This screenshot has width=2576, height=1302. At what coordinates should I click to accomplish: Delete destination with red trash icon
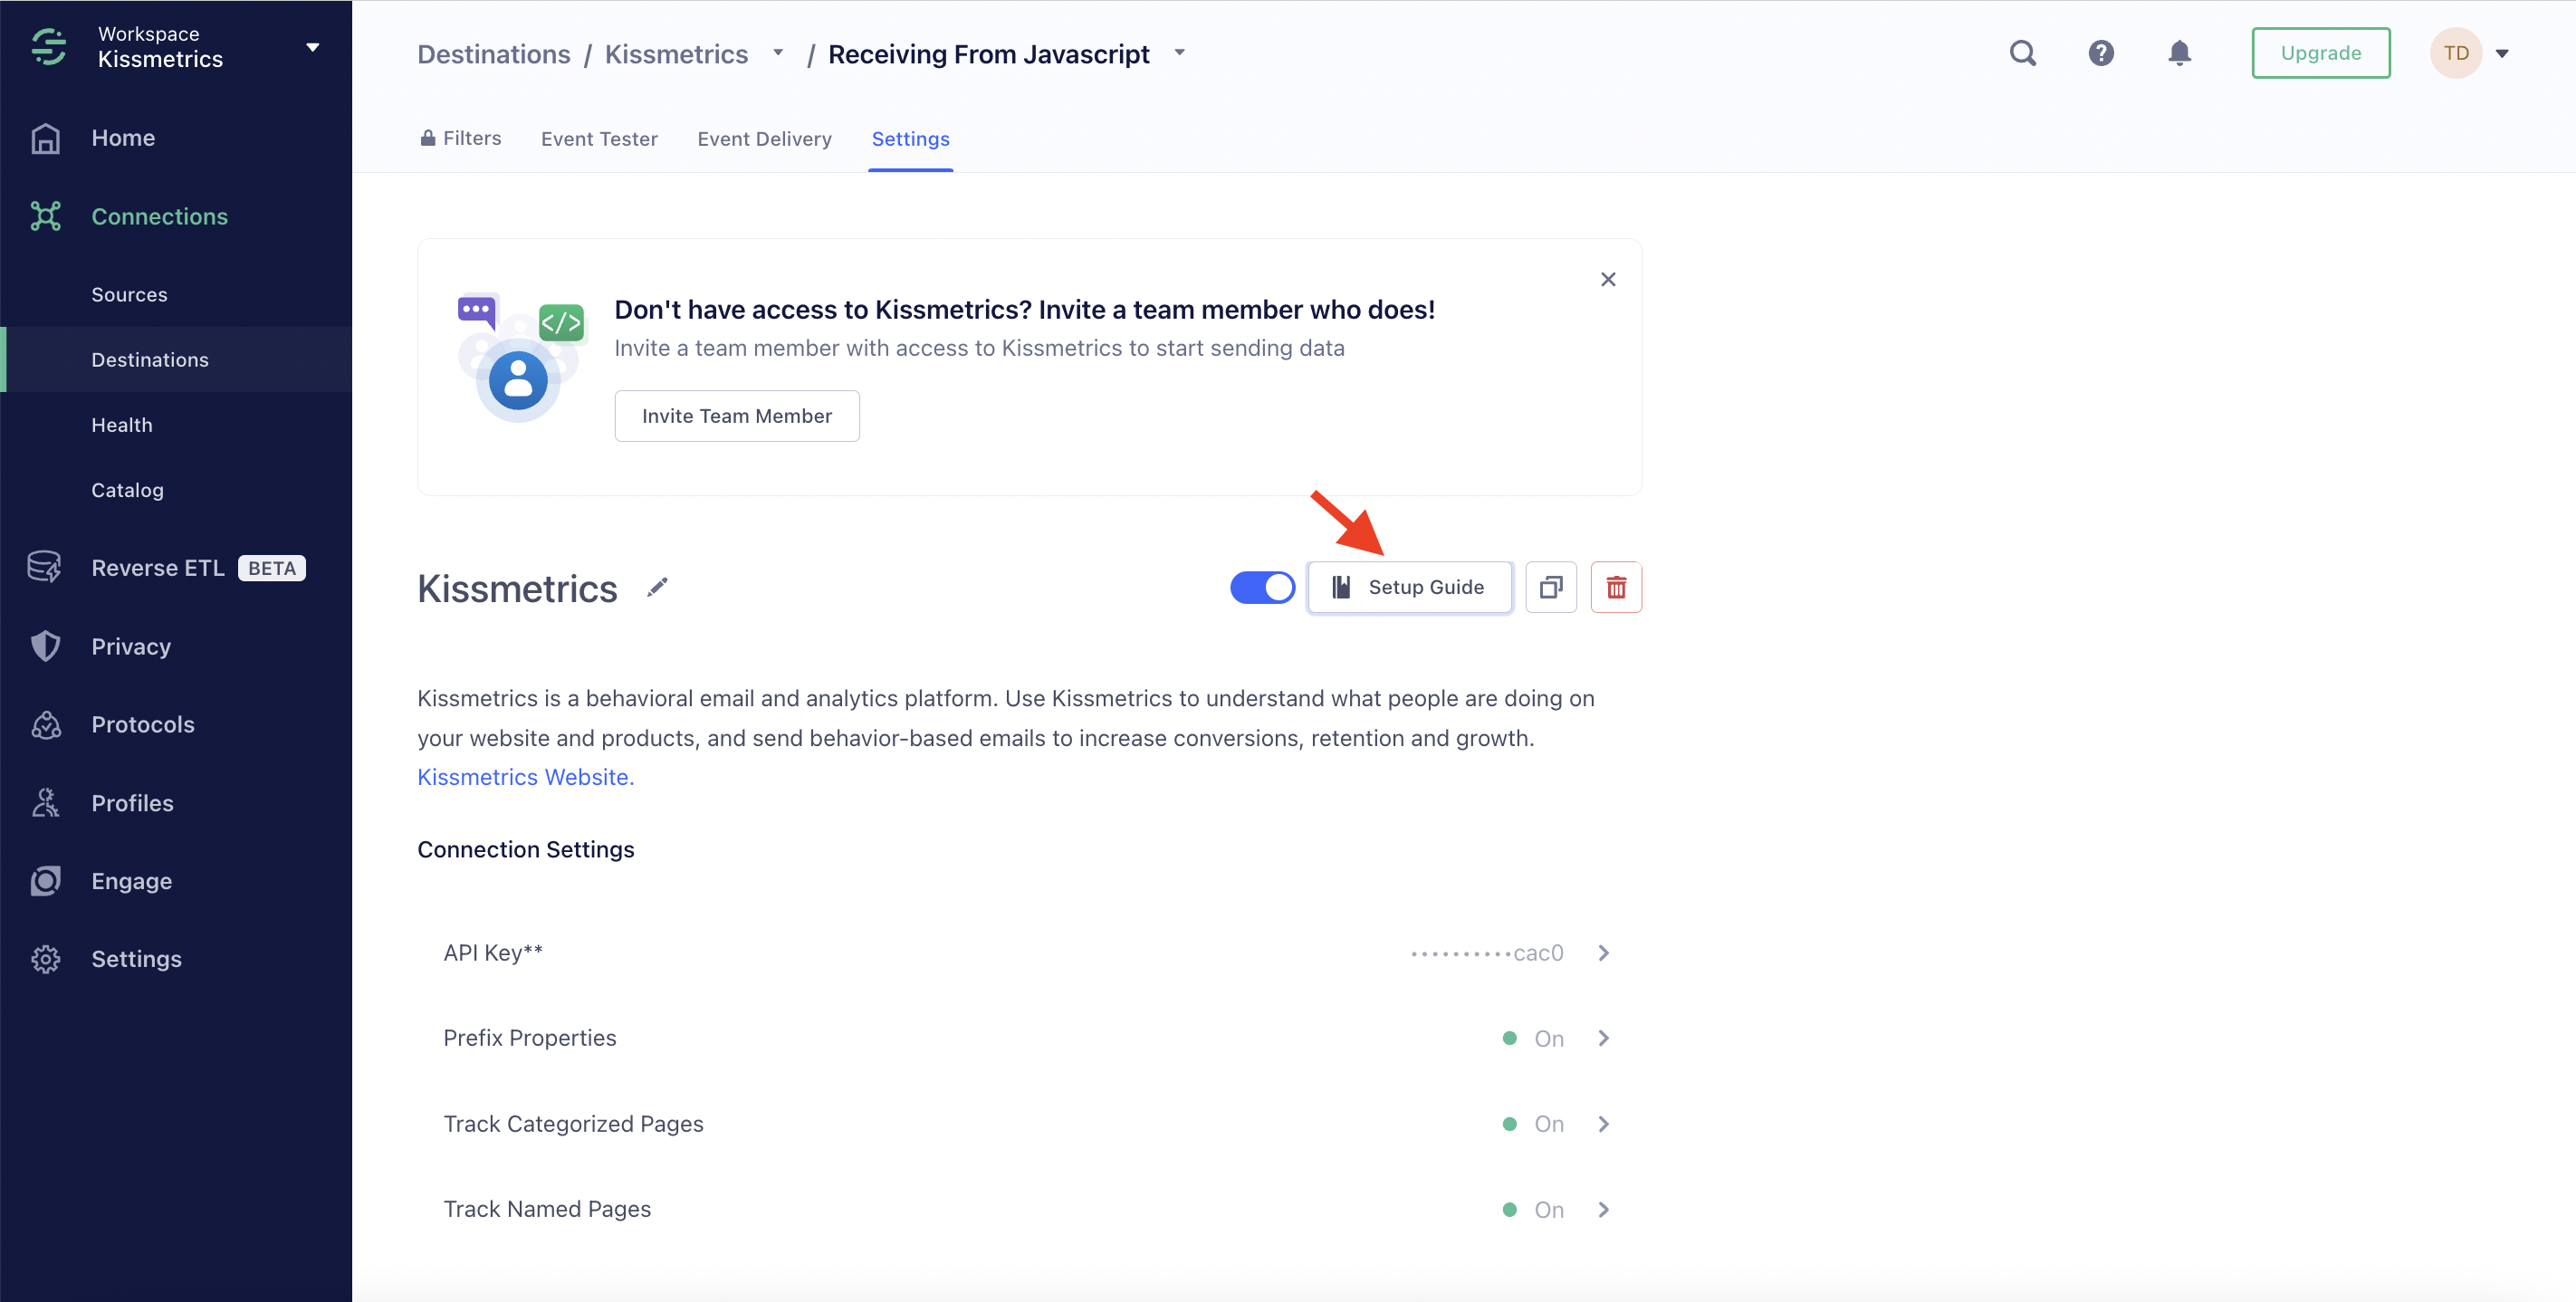[1615, 587]
